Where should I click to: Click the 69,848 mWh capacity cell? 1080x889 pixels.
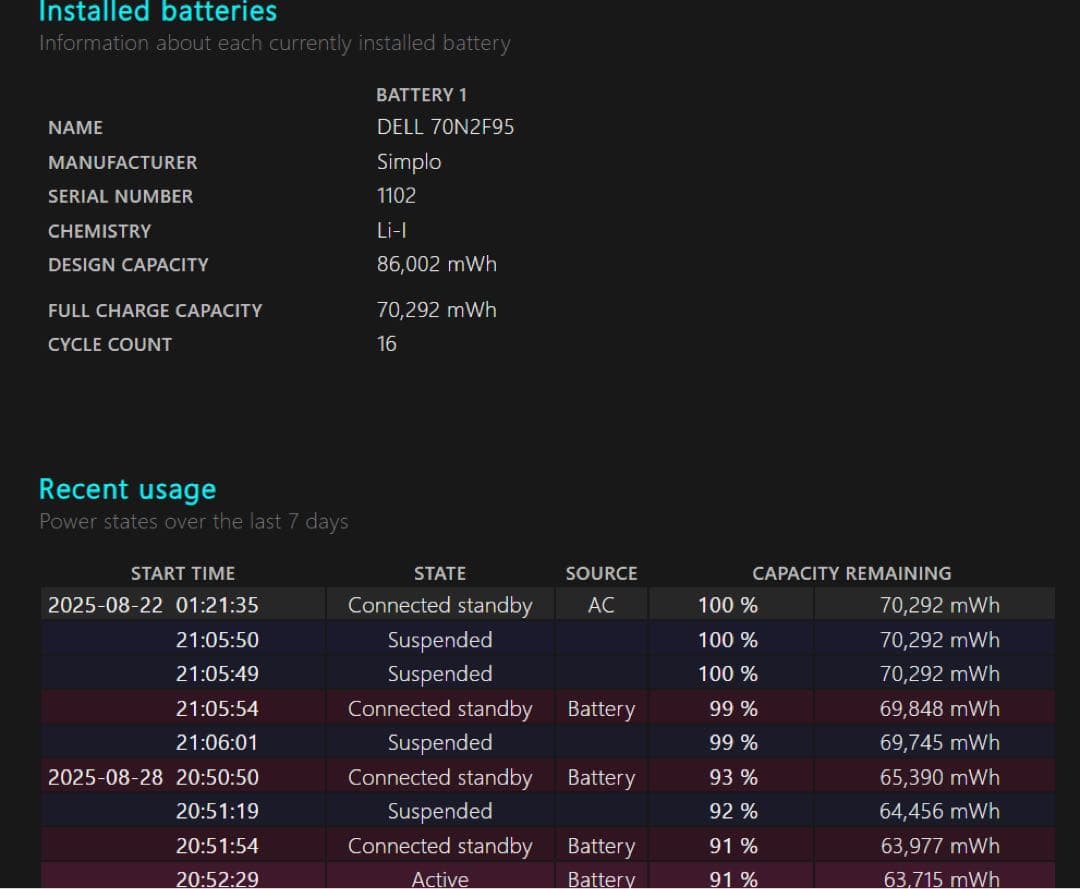coord(939,709)
